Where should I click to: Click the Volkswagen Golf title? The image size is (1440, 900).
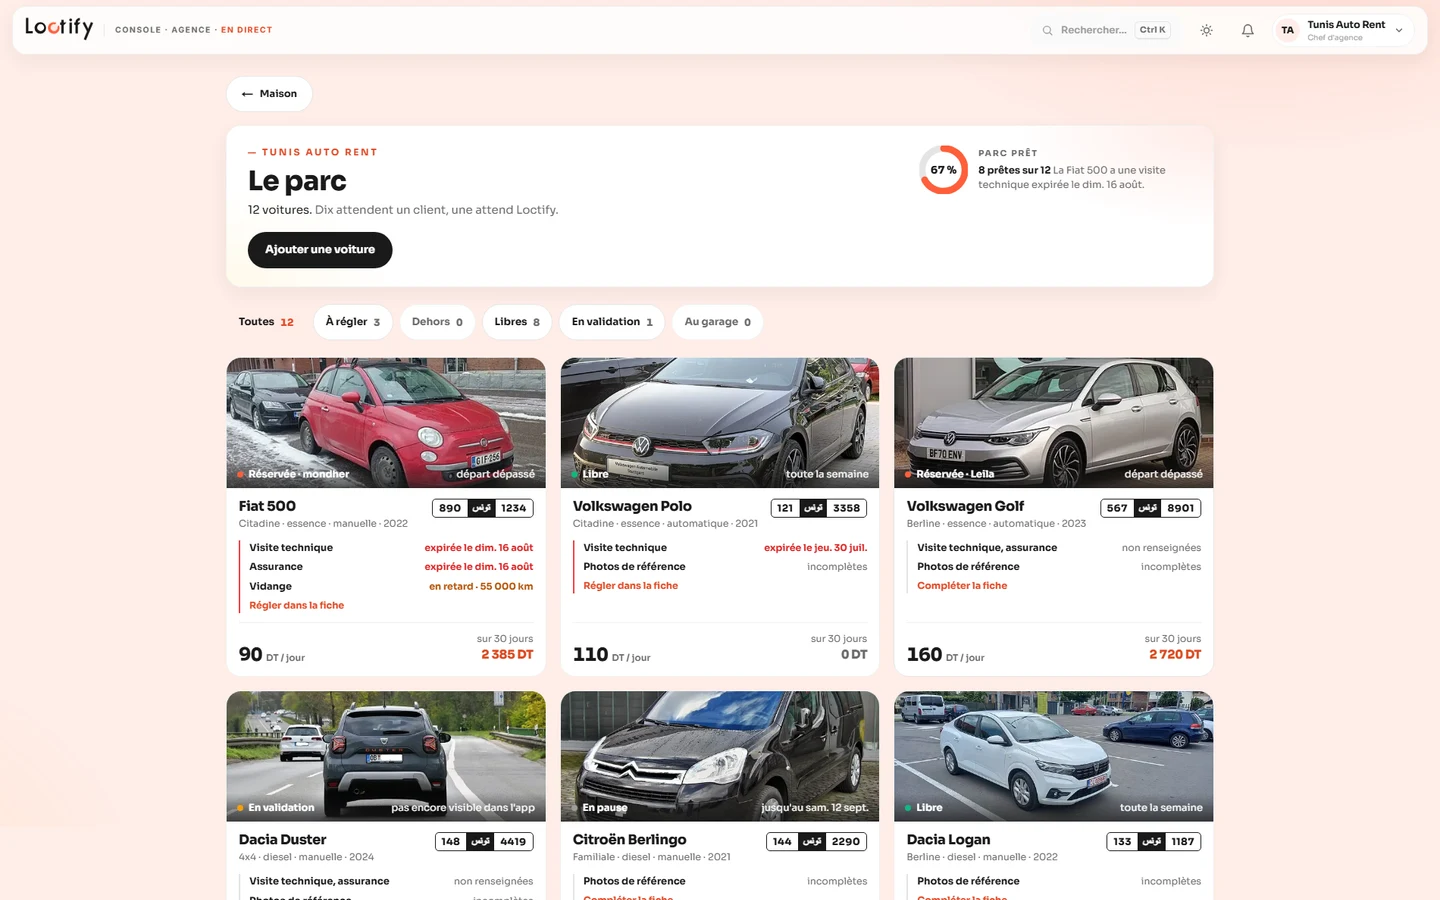[965, 506]
